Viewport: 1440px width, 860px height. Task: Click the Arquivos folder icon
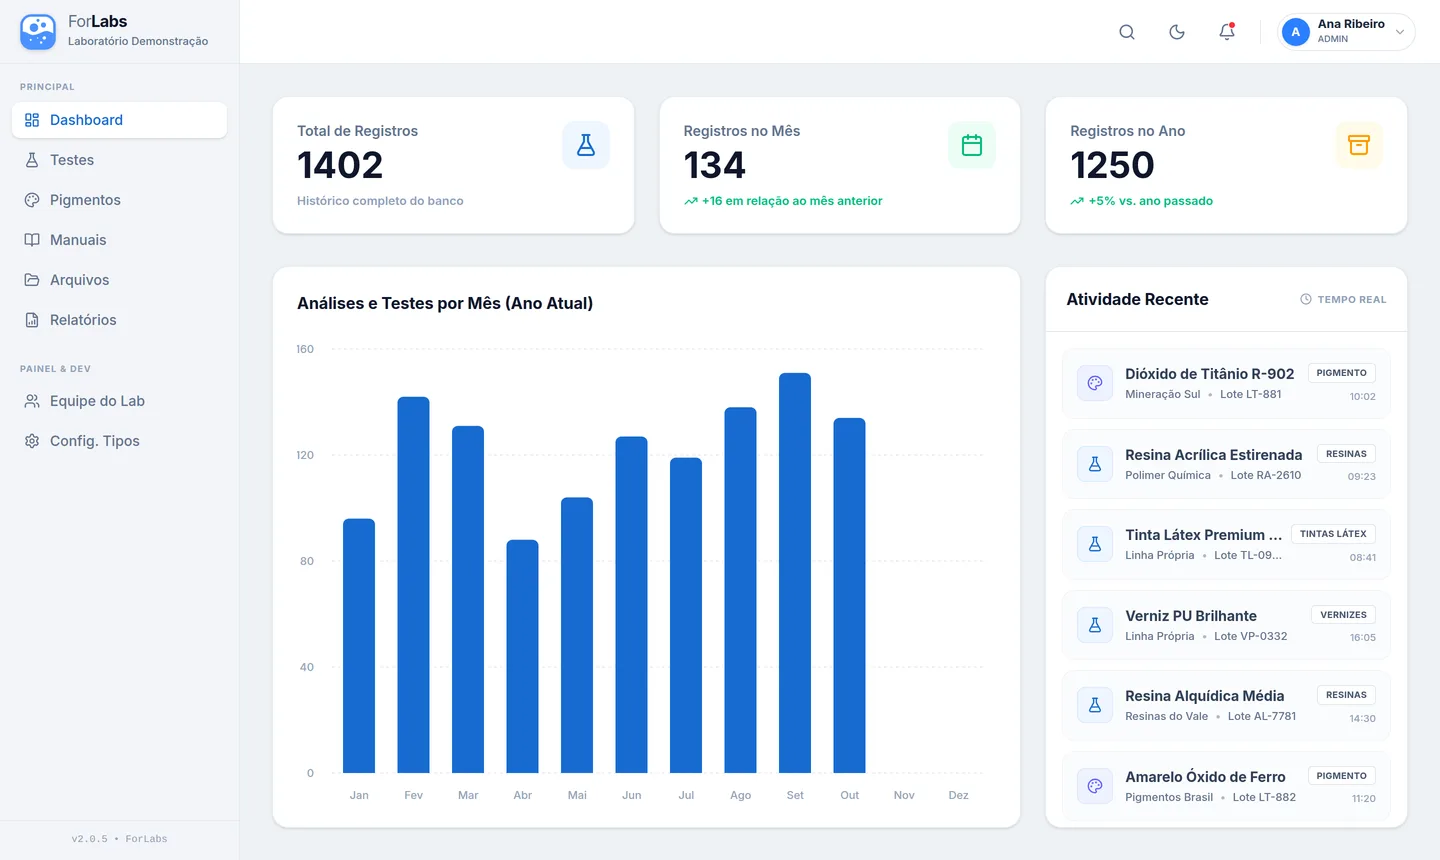[32, 280]
